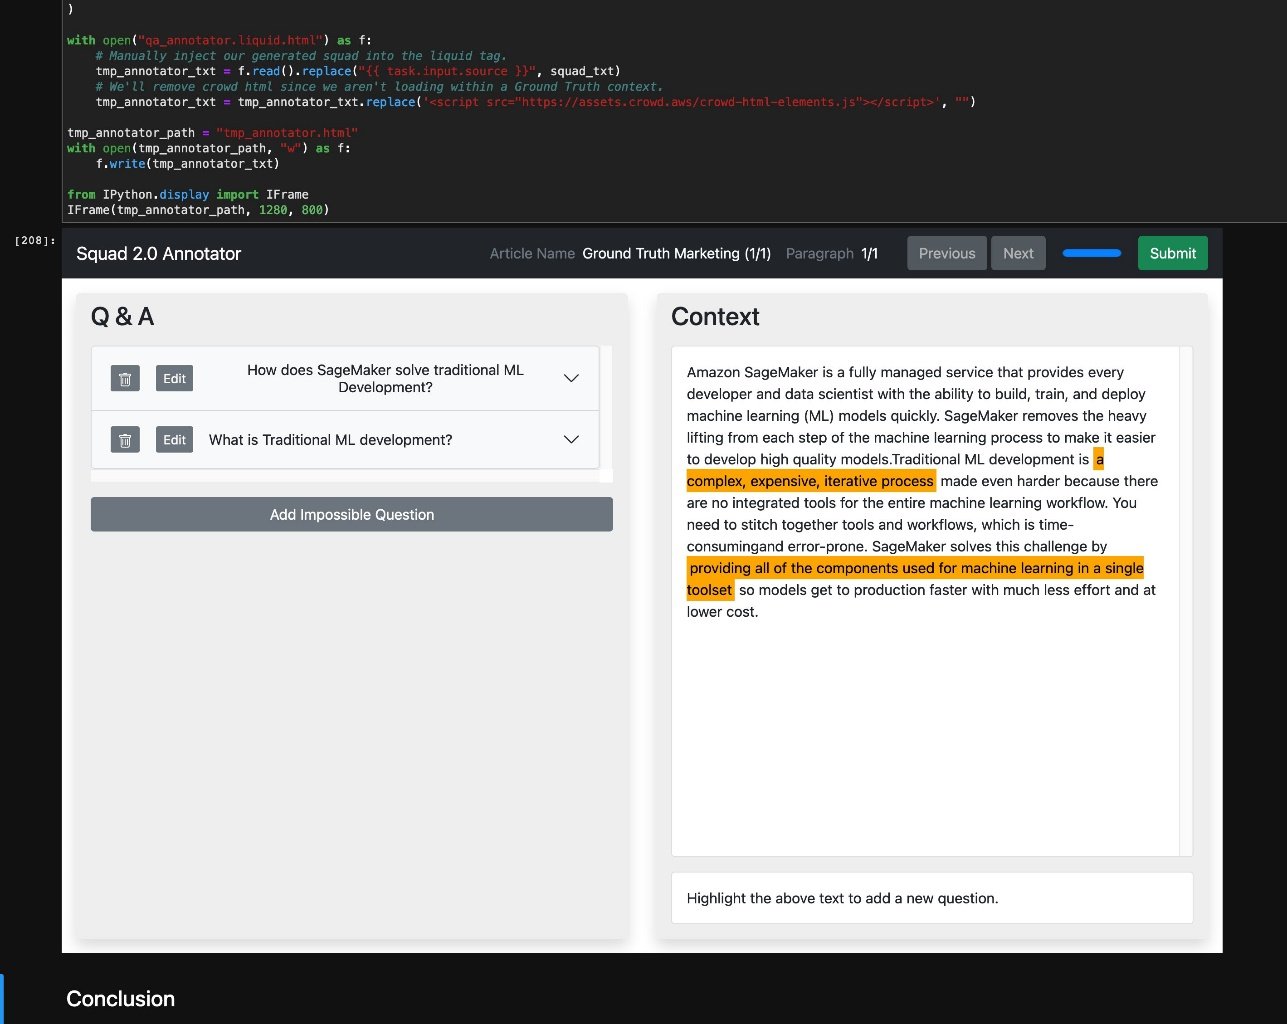The height and width of the screenshot is (1024, 1287).
Task: Select highlighted 'providing all of the components' answer
Action: (x=915, y=568)
